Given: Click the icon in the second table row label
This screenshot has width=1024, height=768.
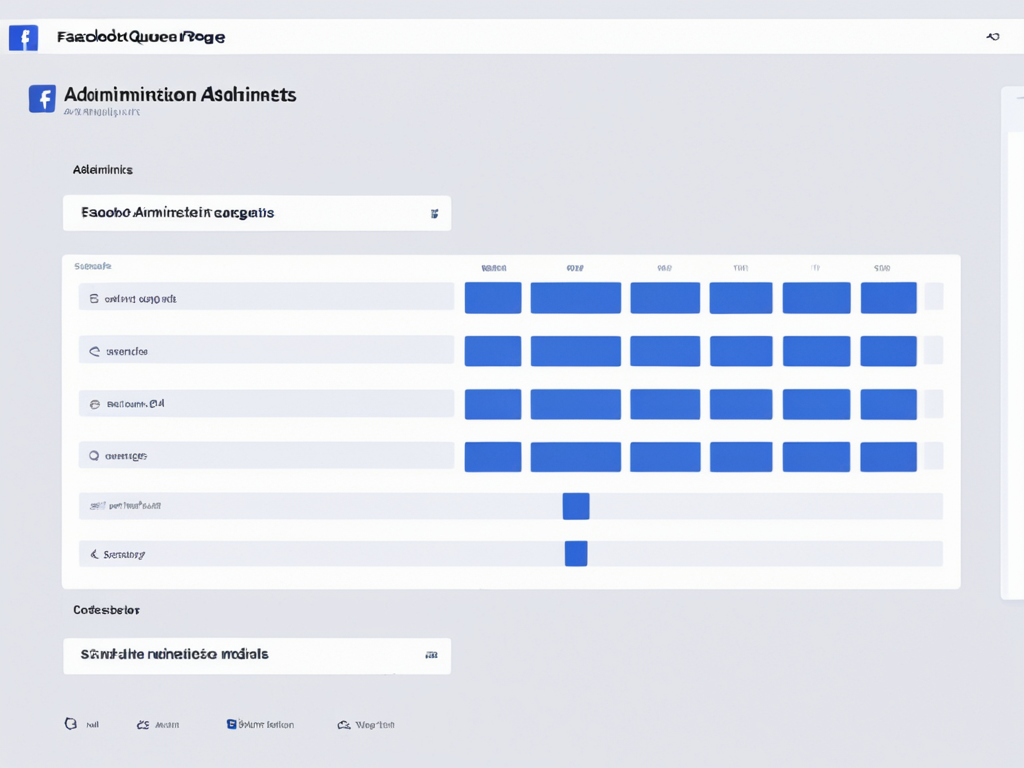Looking at the screenshot, I should pos(94,351).
